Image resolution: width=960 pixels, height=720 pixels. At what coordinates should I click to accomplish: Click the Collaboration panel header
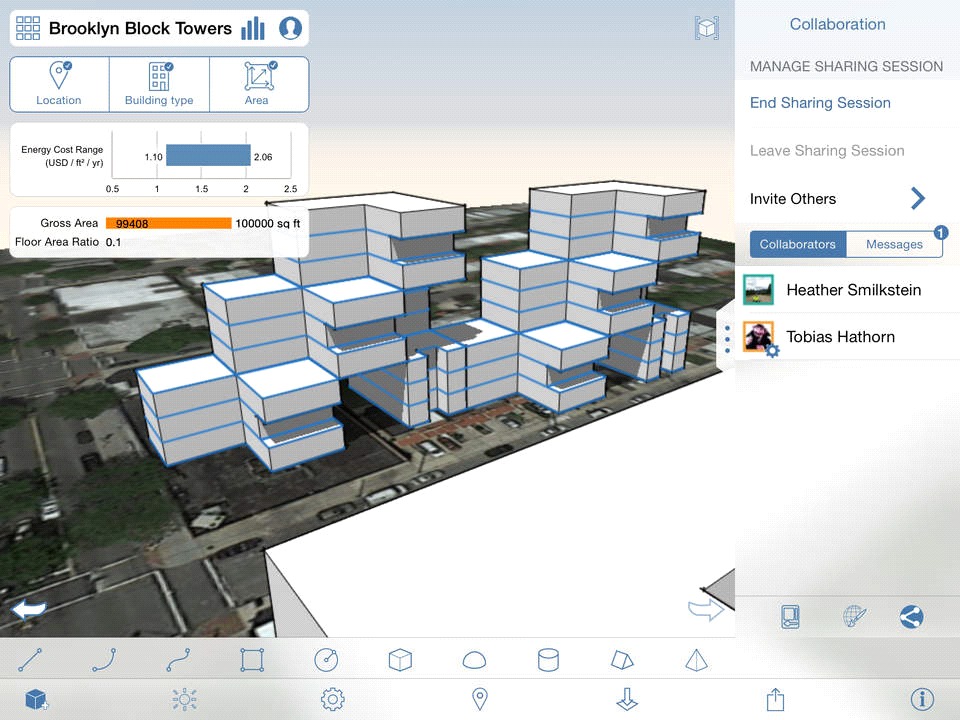click(x=838, y=24)
